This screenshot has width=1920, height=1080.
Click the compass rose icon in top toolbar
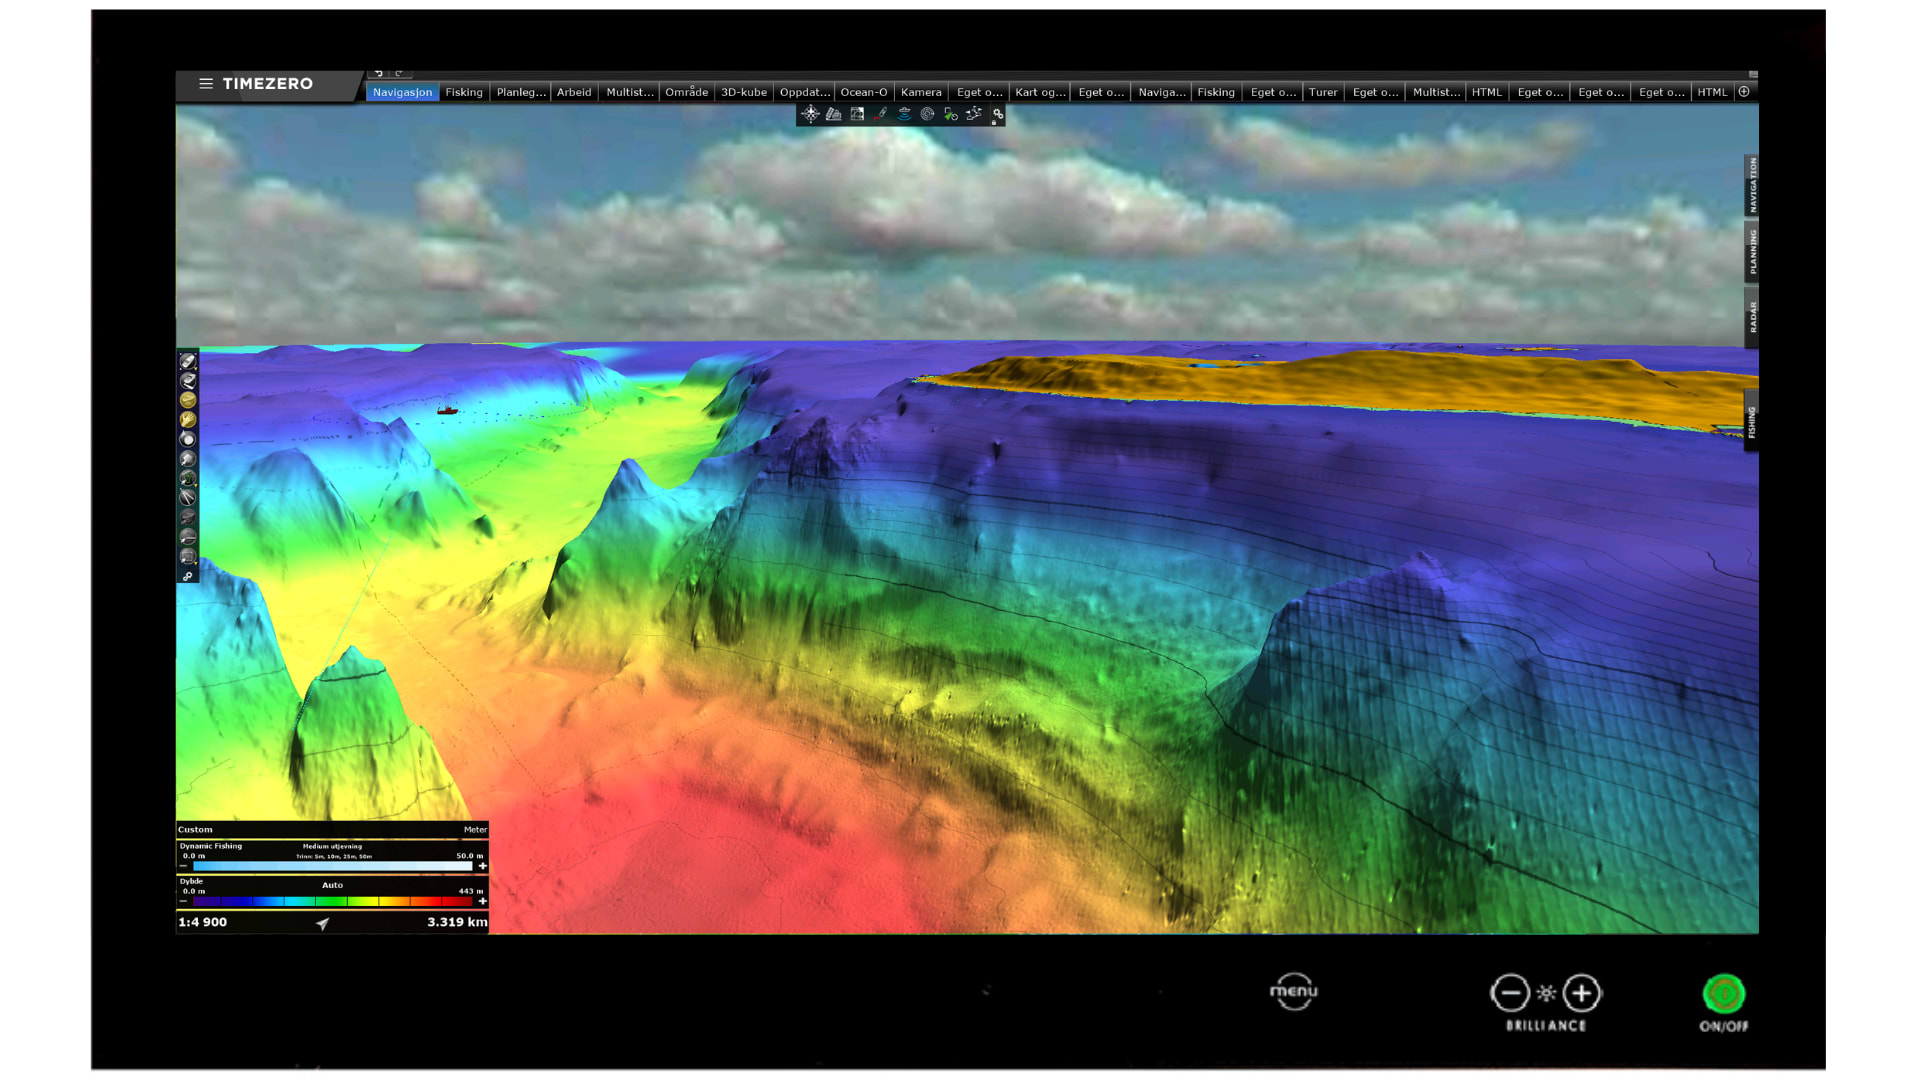[810, 114]
